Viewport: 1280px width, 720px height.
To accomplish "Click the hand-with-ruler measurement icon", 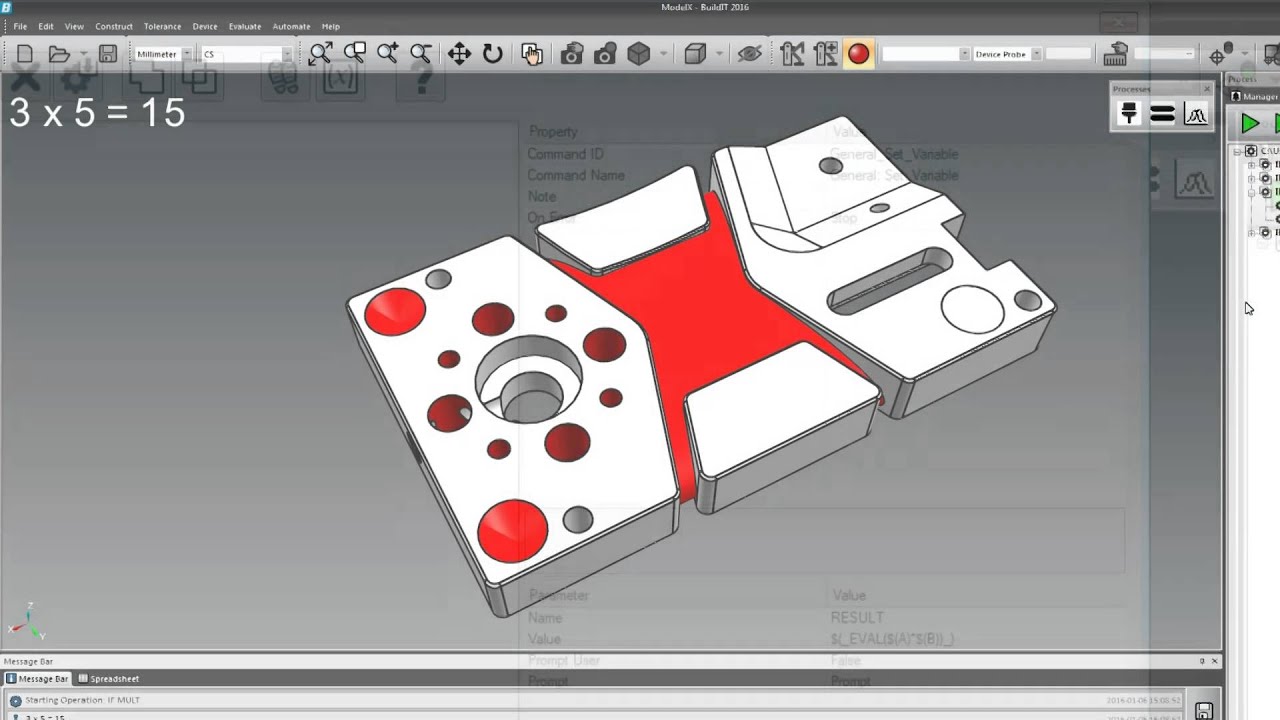I will [1116, 54].
